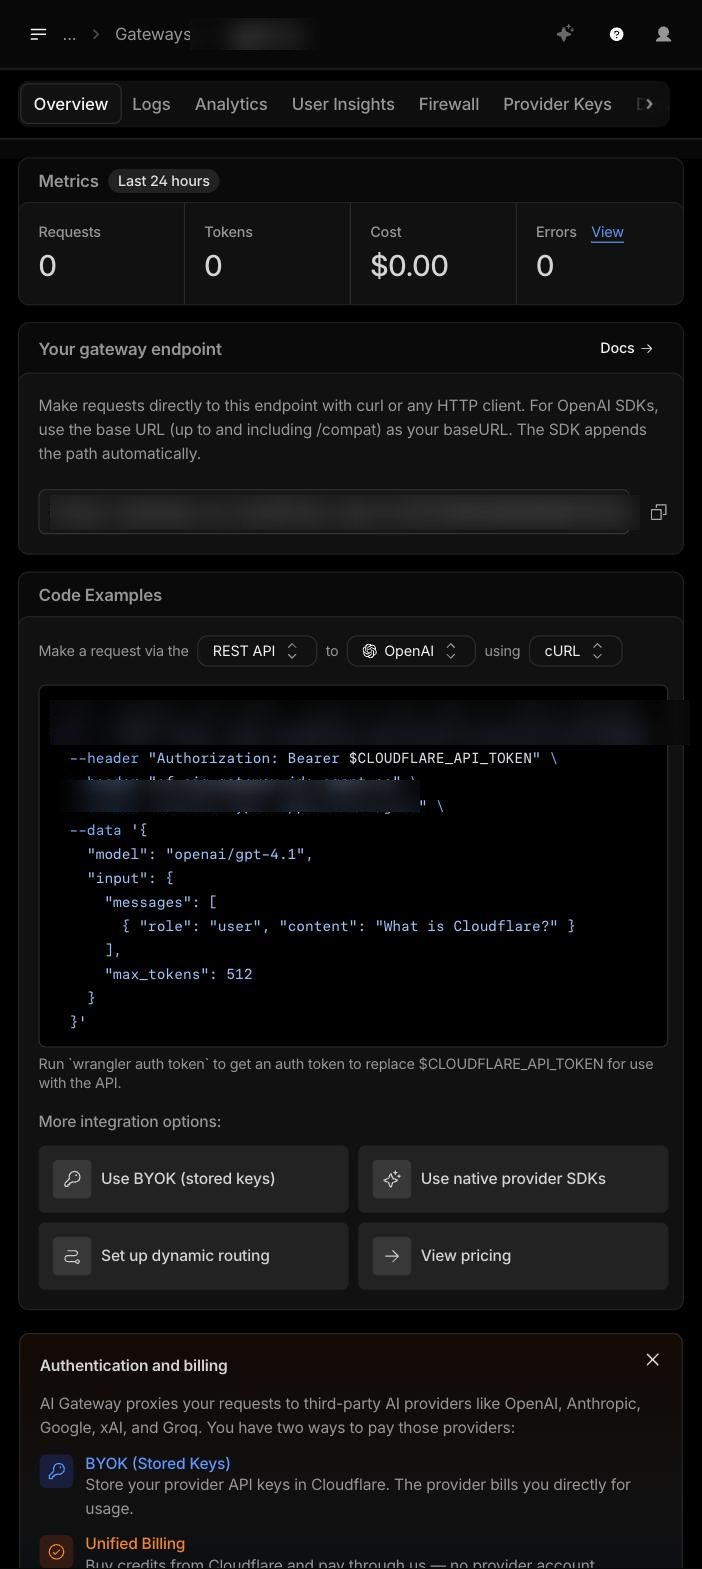This screenshot has height=1569, width=702.
Task: Click 'More integration options:' label
Action: (x=130, y=1122)
